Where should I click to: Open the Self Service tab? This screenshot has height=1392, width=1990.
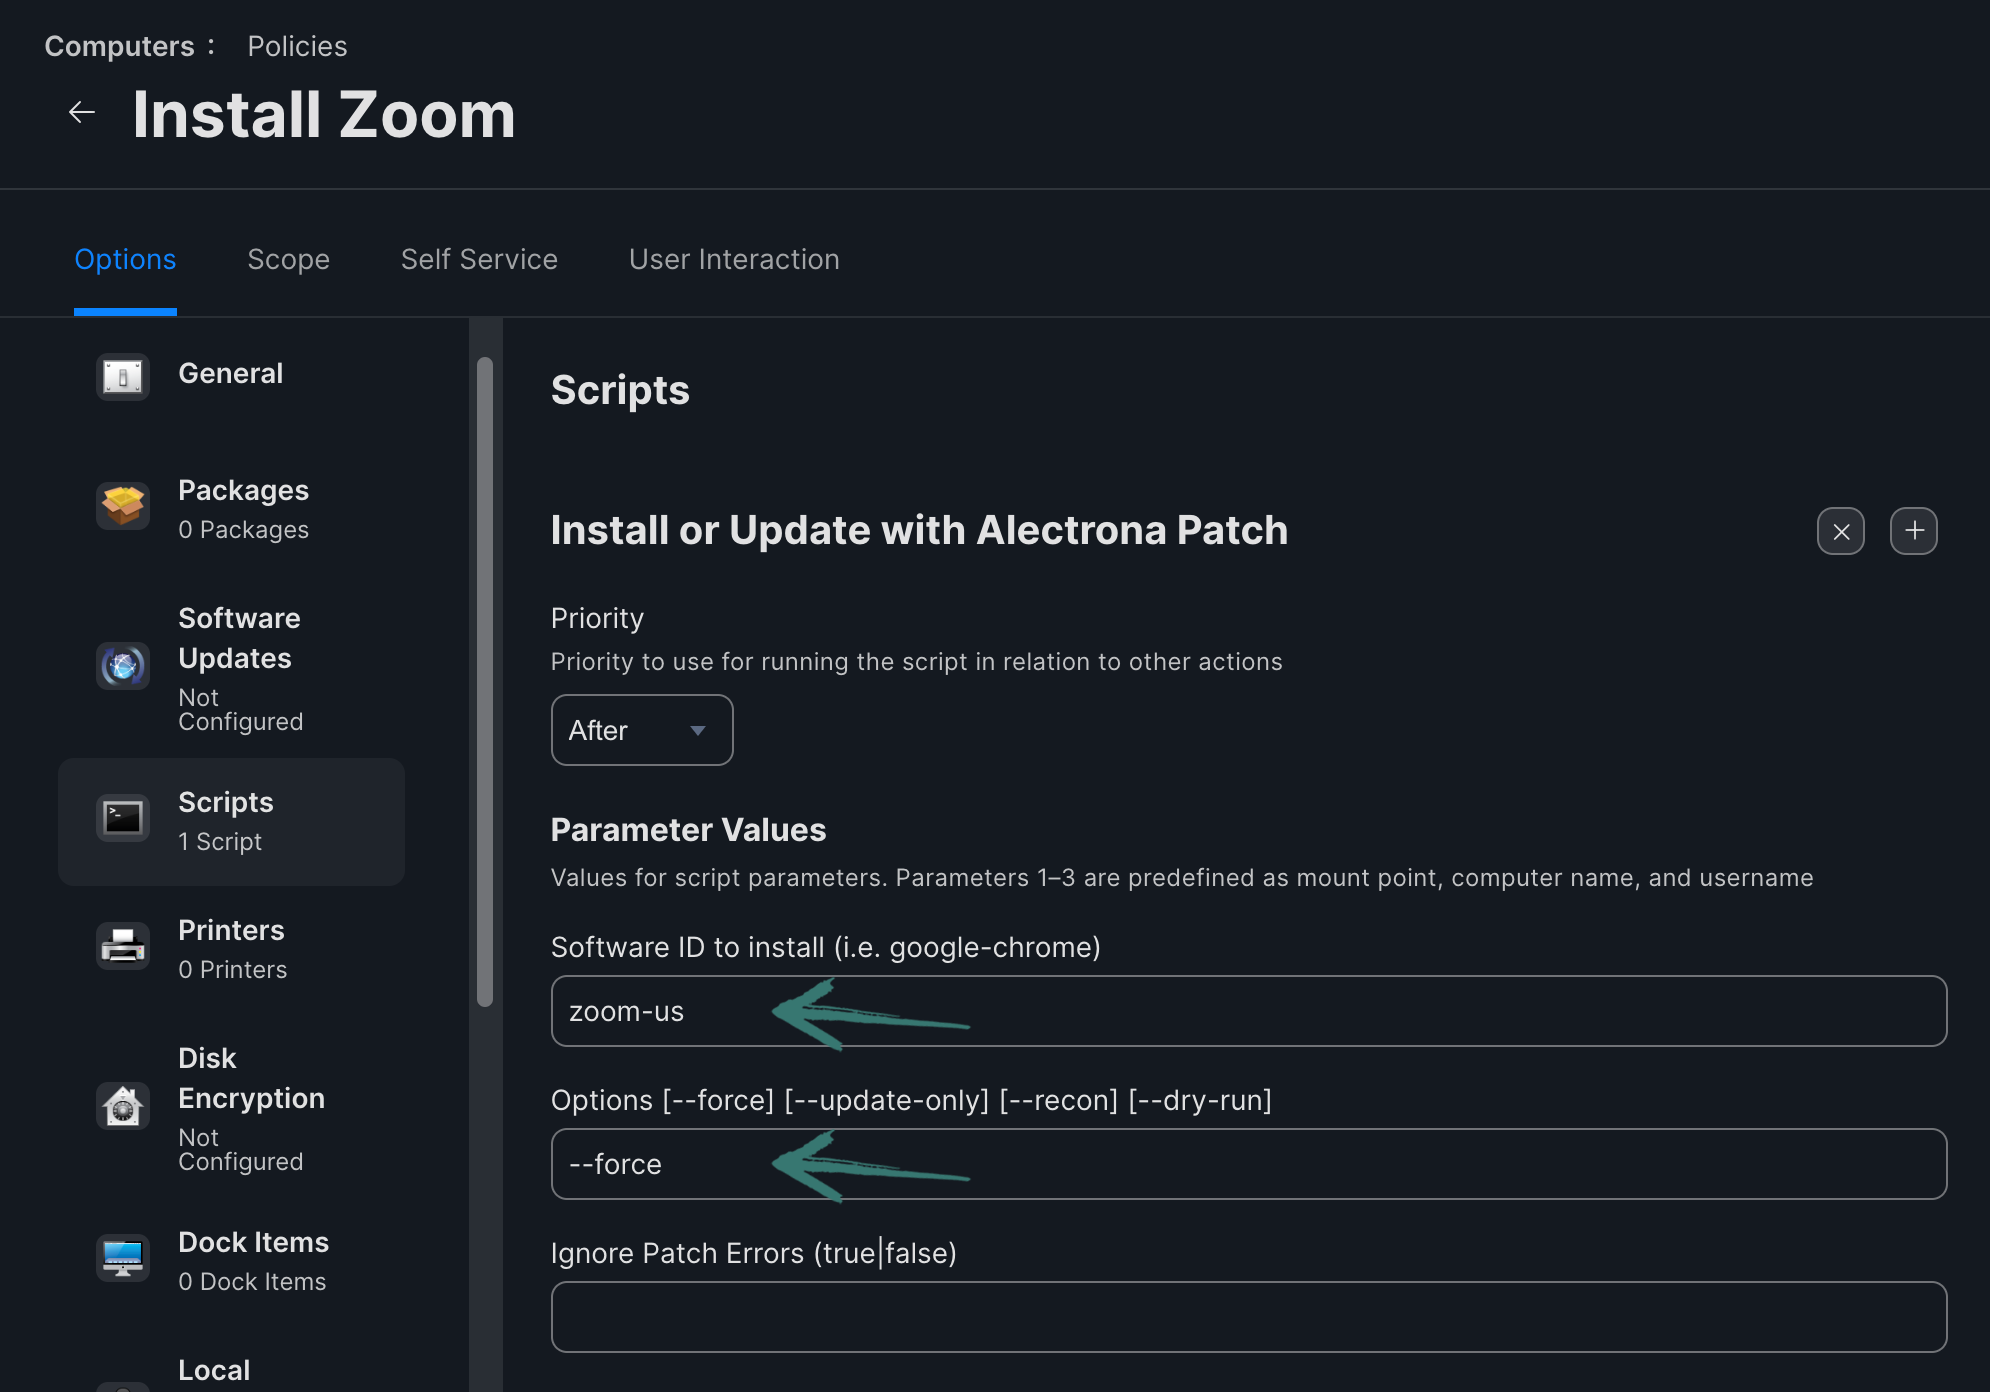479,259
